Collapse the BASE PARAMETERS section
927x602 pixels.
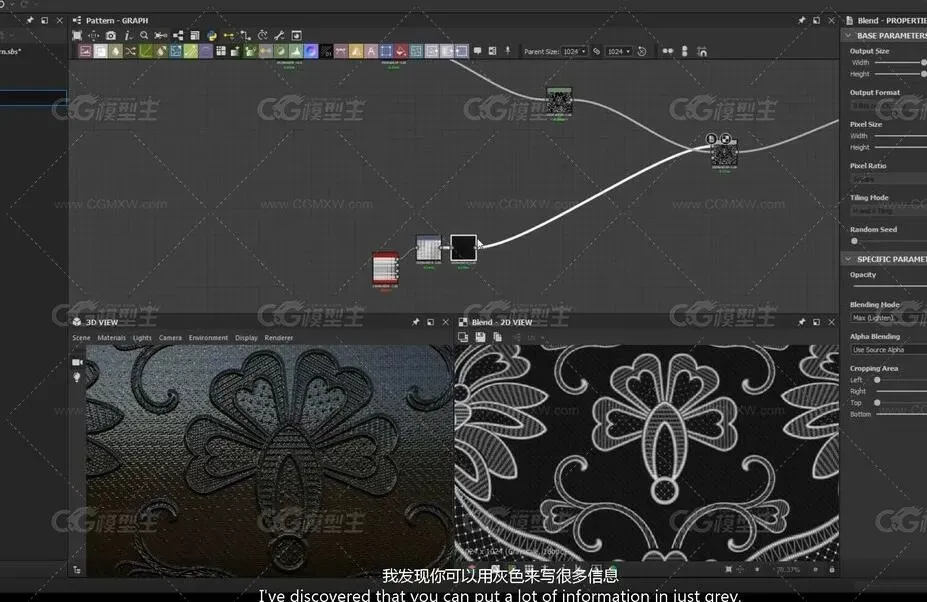tap(848, 35)
